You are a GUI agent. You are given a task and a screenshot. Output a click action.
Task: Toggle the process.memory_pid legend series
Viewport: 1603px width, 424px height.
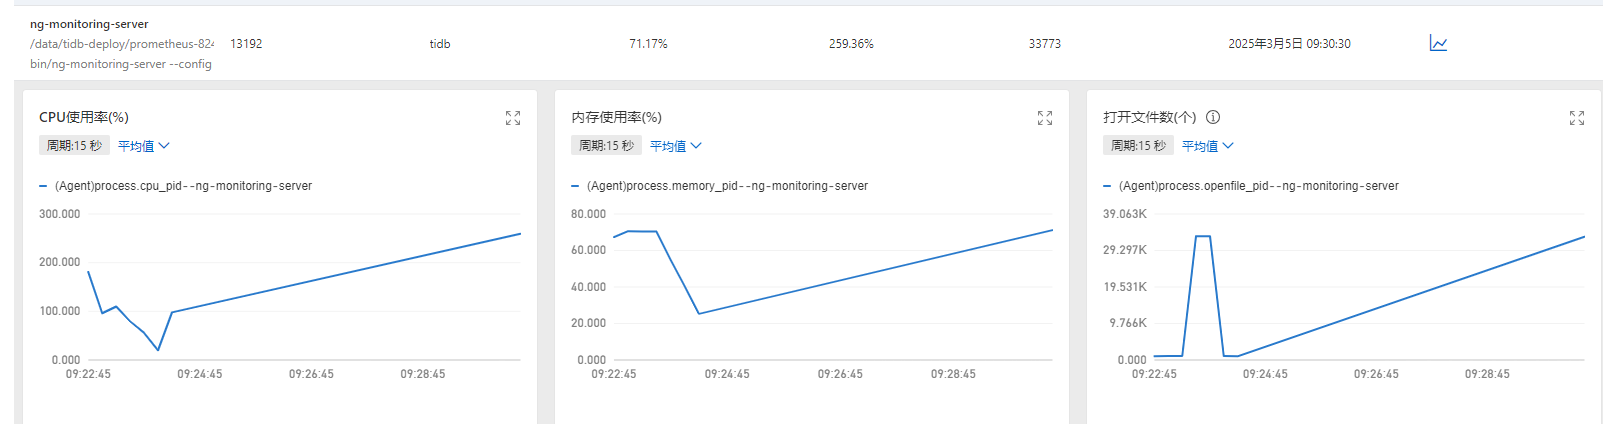[727, 186]
